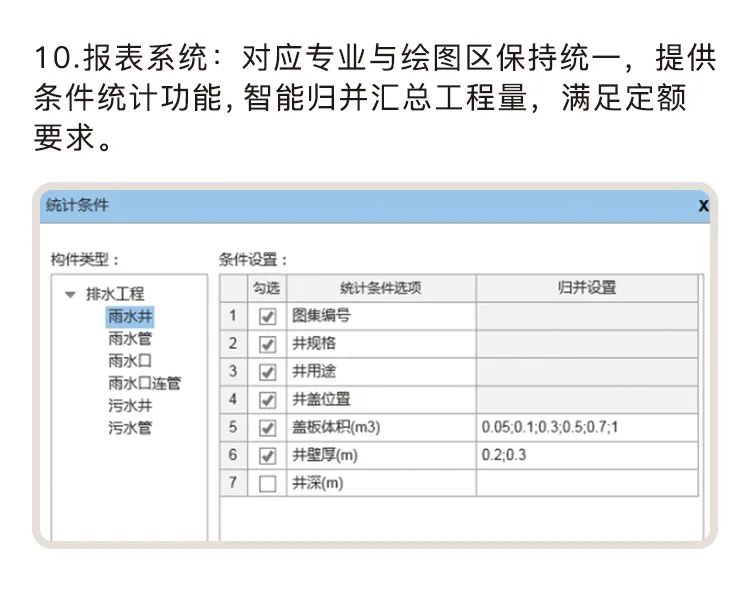Uncheck the 井规格 checkbox

click(x=267, y=344)
